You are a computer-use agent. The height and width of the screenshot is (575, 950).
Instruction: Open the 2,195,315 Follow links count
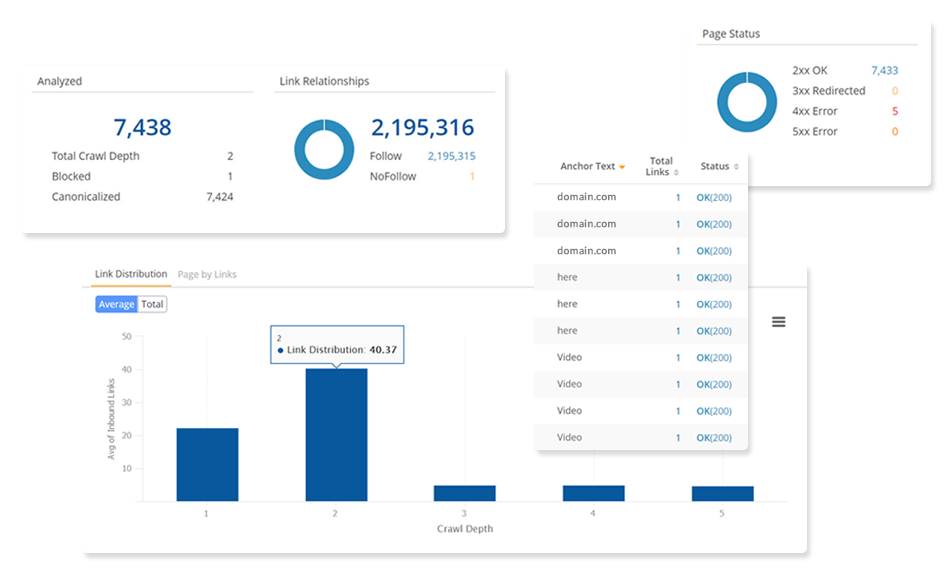click(x=451, y=156)
